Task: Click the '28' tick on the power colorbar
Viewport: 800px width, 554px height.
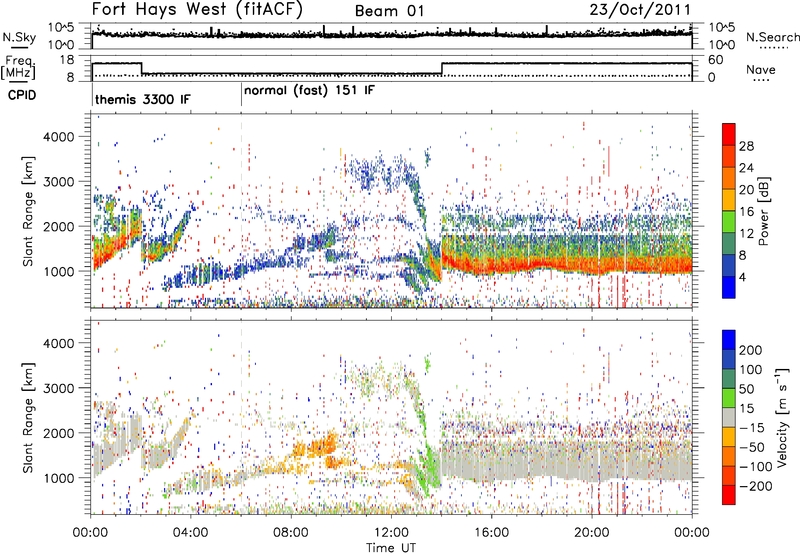Action: 746,146
